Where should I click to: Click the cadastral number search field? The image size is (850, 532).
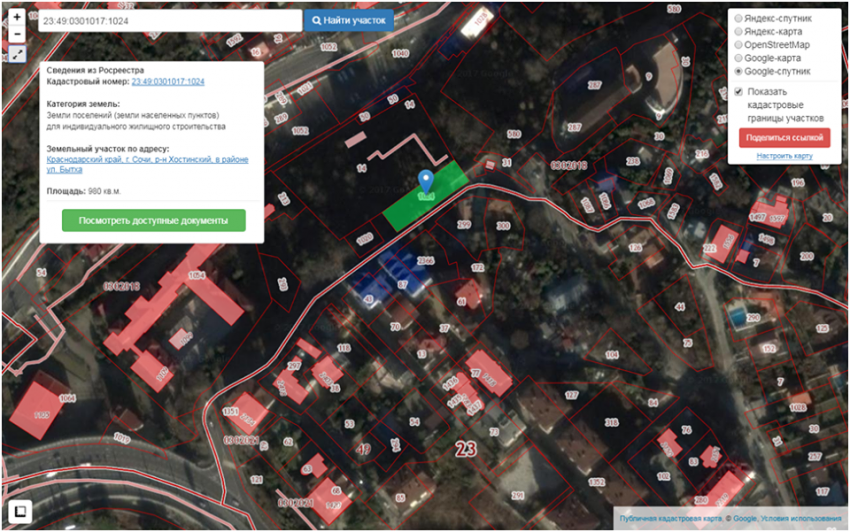(x=168, y=20)
